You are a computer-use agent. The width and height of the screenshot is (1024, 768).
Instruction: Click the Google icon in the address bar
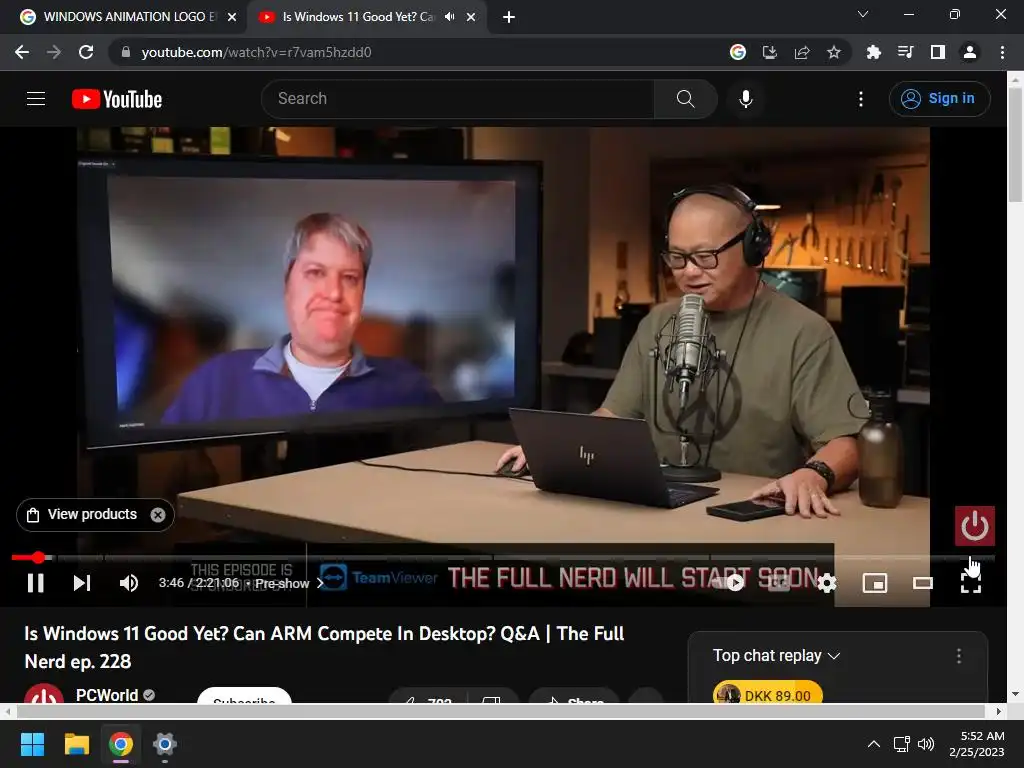[x=738, y=52]
